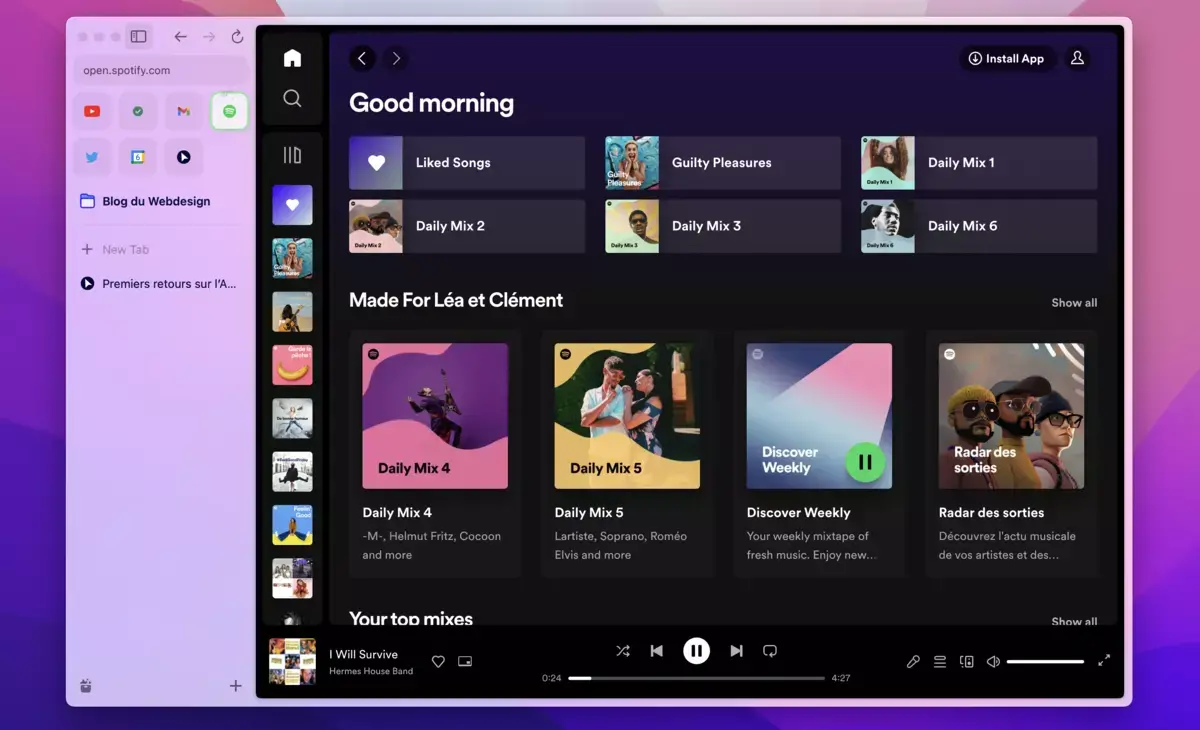Pause Discover Weekly with green button
Viewport: 1200px width, 730px height.
coord(865,462)
